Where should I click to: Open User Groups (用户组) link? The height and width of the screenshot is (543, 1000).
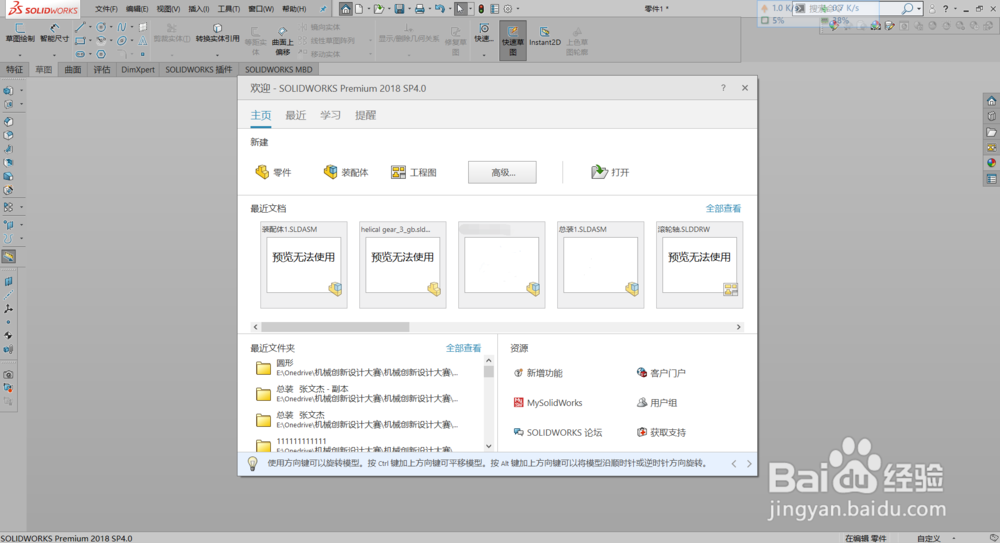click(656, 403)
